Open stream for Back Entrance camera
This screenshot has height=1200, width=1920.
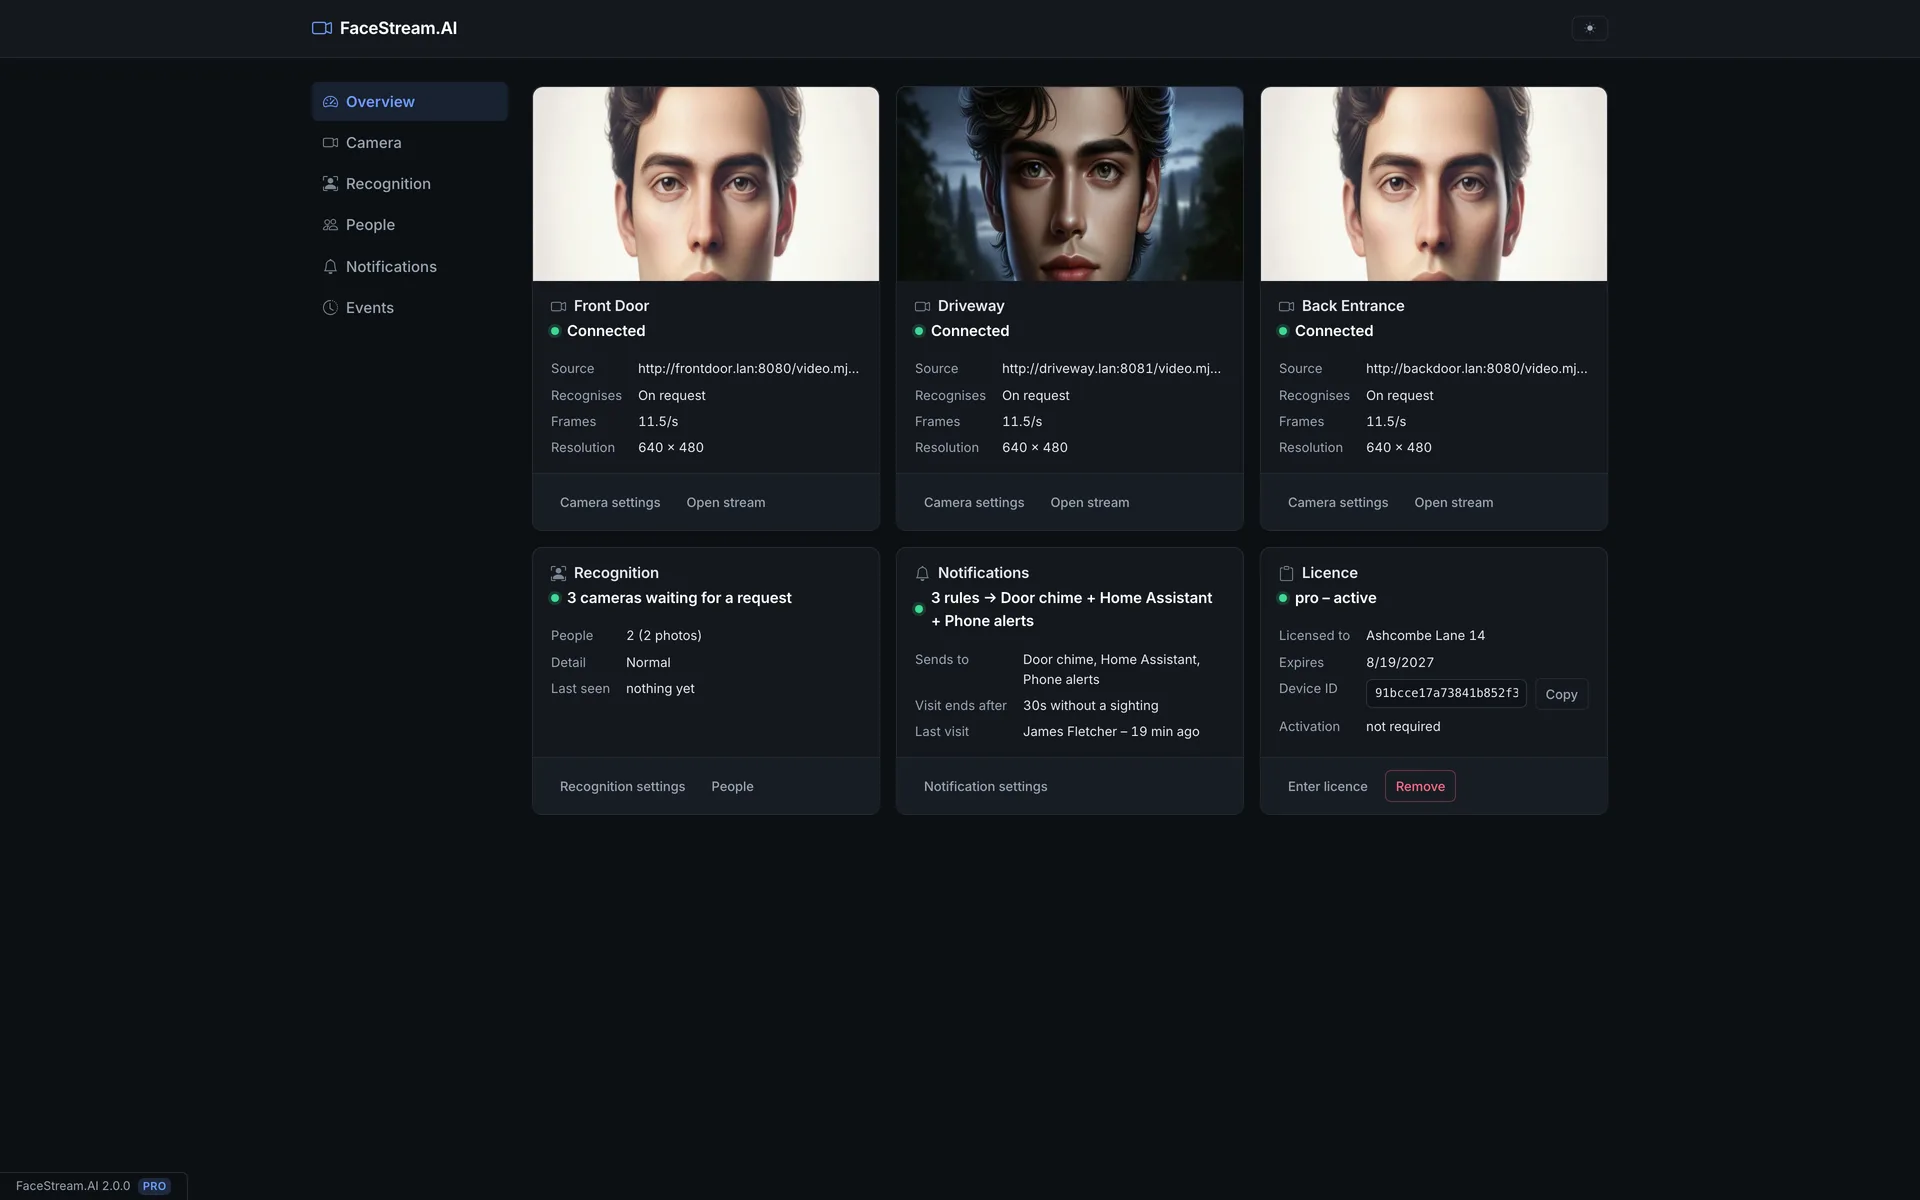click(x=1454, y=502)
